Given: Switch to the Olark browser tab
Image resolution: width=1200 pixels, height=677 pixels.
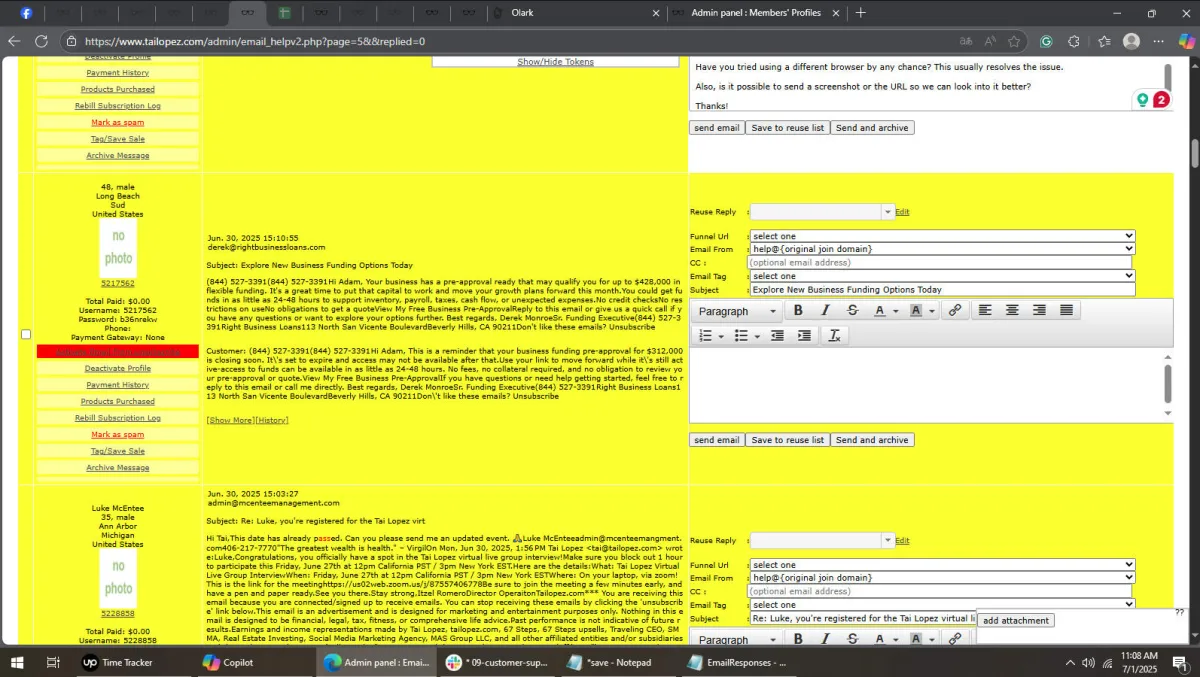Looking at the screenshot, I should 578,13.
